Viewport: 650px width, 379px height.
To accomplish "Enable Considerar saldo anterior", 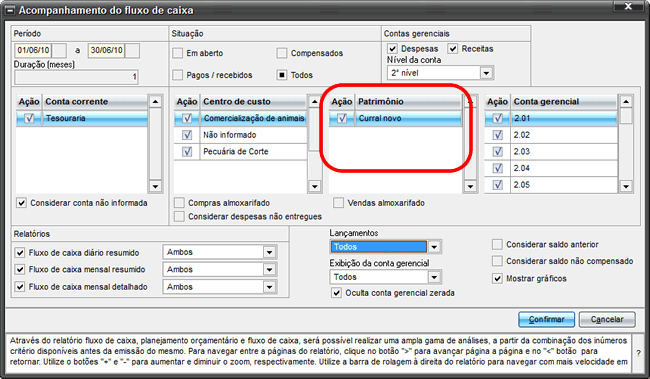I will tap(497, 244).
